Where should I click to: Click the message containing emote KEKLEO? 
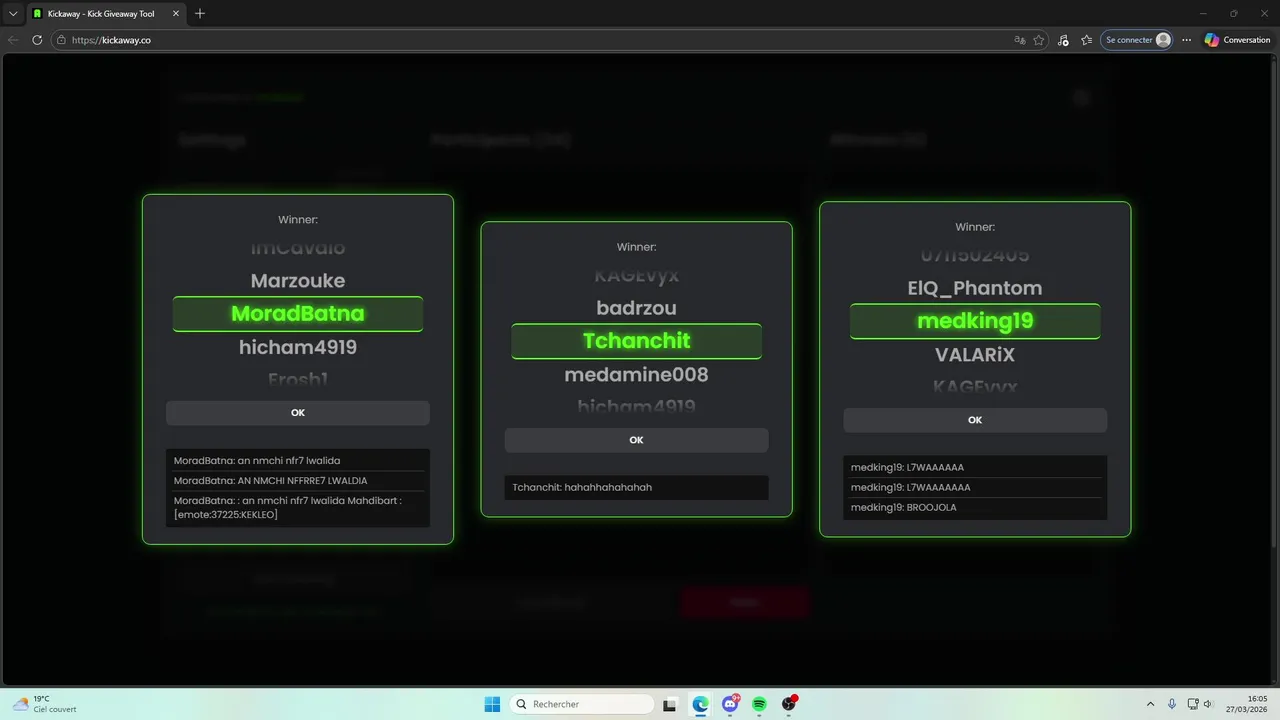click(x=298, y=507)
